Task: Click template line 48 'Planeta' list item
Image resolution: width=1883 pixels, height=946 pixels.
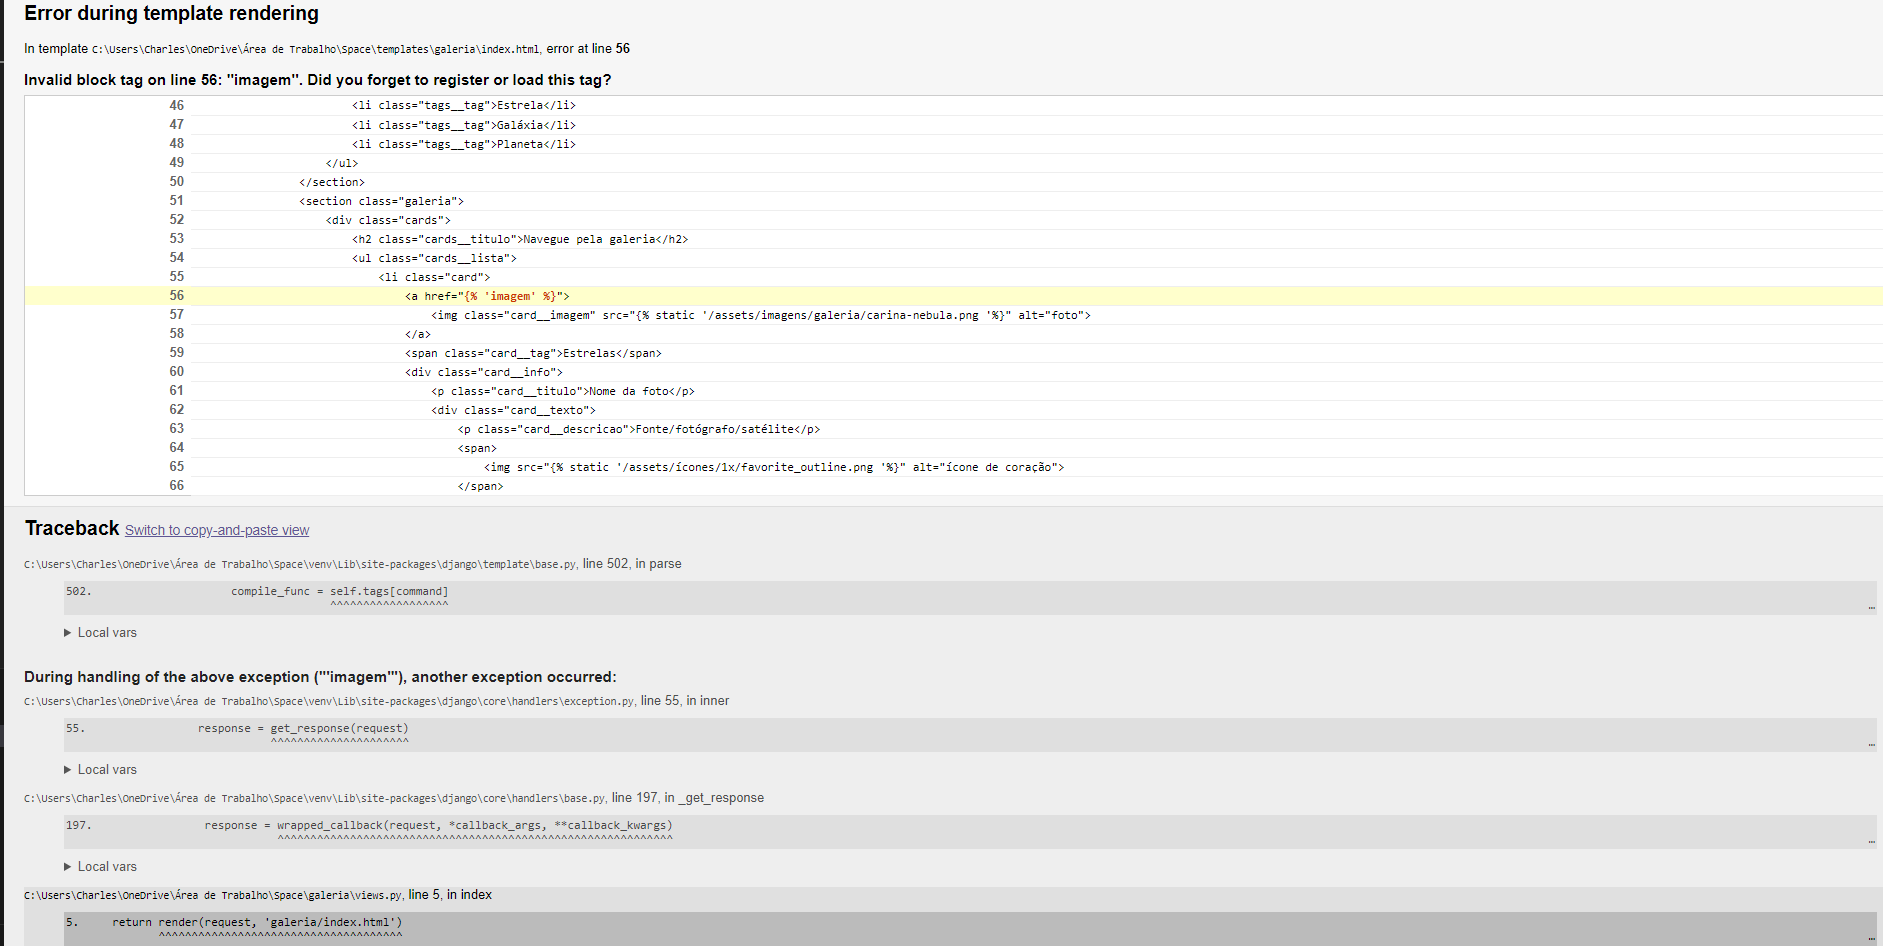Action: pos(464,144)
